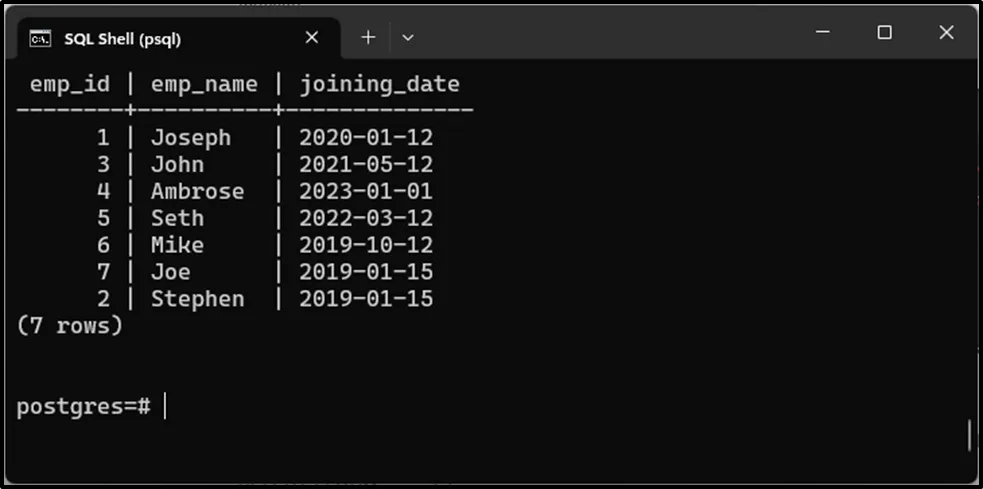Click the date 2019-10-12 for Mike

[366, 245]
